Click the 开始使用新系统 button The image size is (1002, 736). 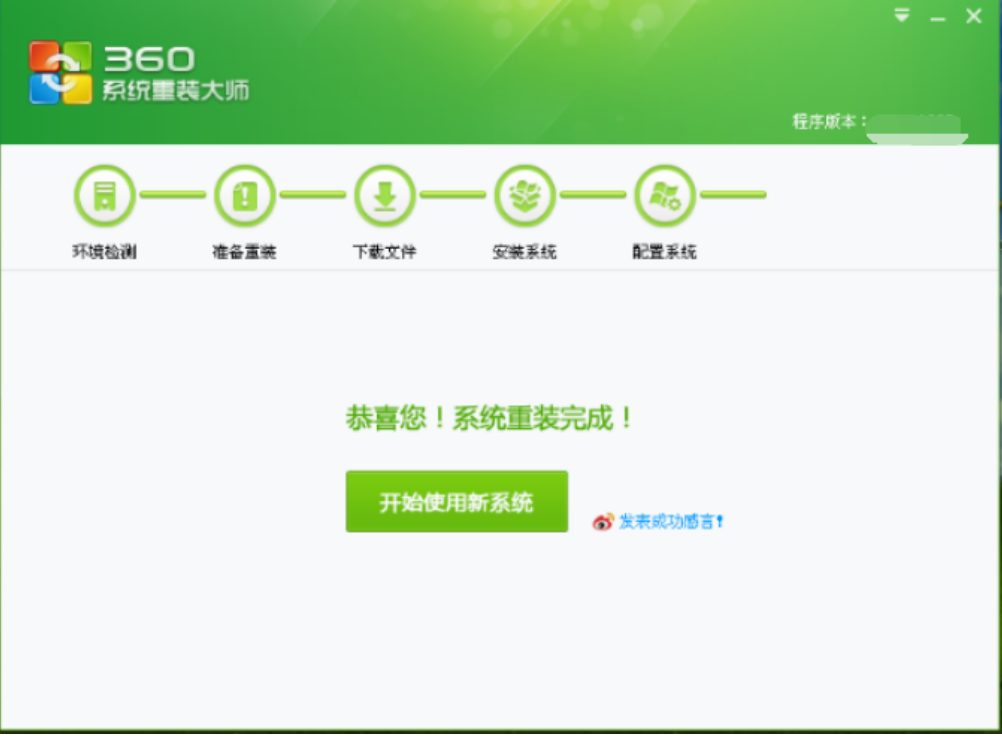click(456, 501)
